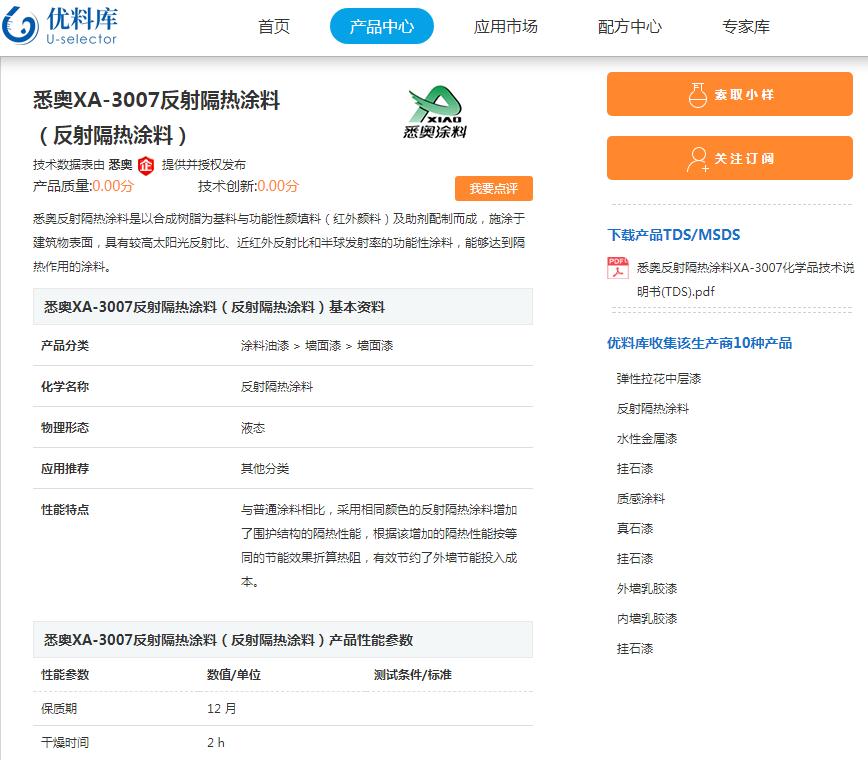Screen dimensions: 868x760
Task: Go to the 首页 tab
Action: click(x=274, y=27)
